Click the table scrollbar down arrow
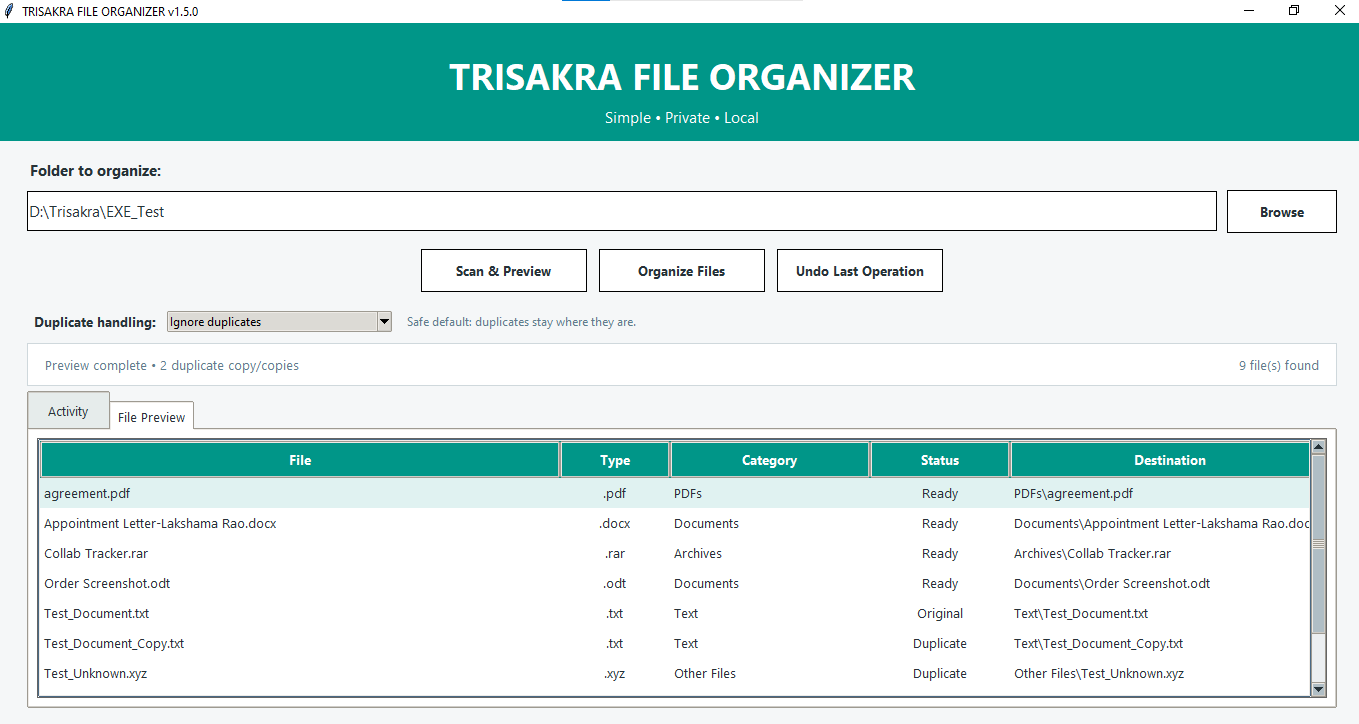The width and height of the screenshot is (1359, 724). point(1318,688)
